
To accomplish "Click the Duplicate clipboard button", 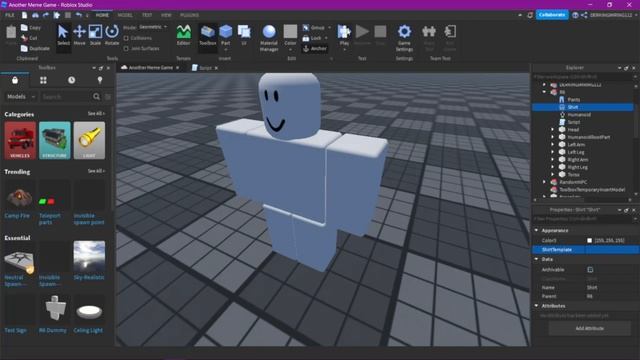I will 36,48.
